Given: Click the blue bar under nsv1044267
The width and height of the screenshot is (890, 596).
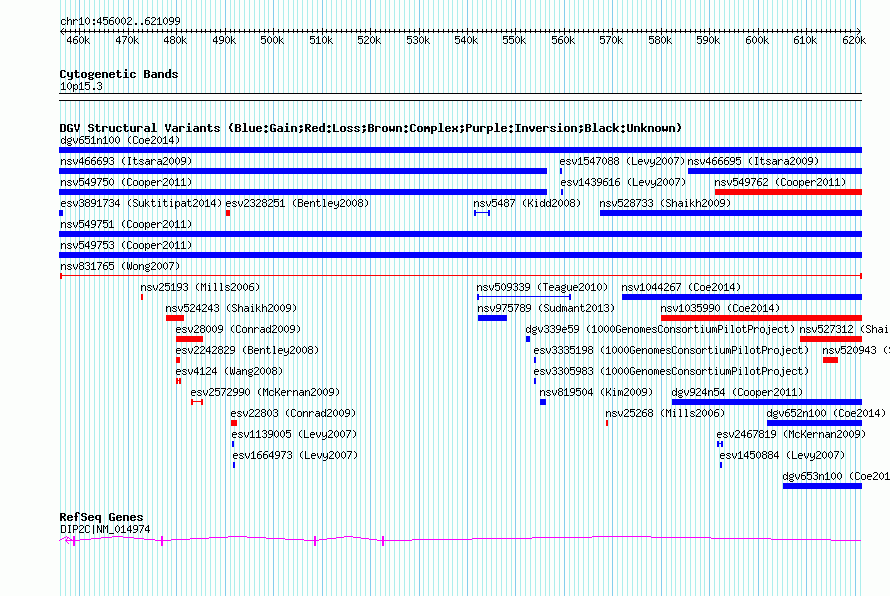Looking at the screenshot, I should click(x=742, y=297).
